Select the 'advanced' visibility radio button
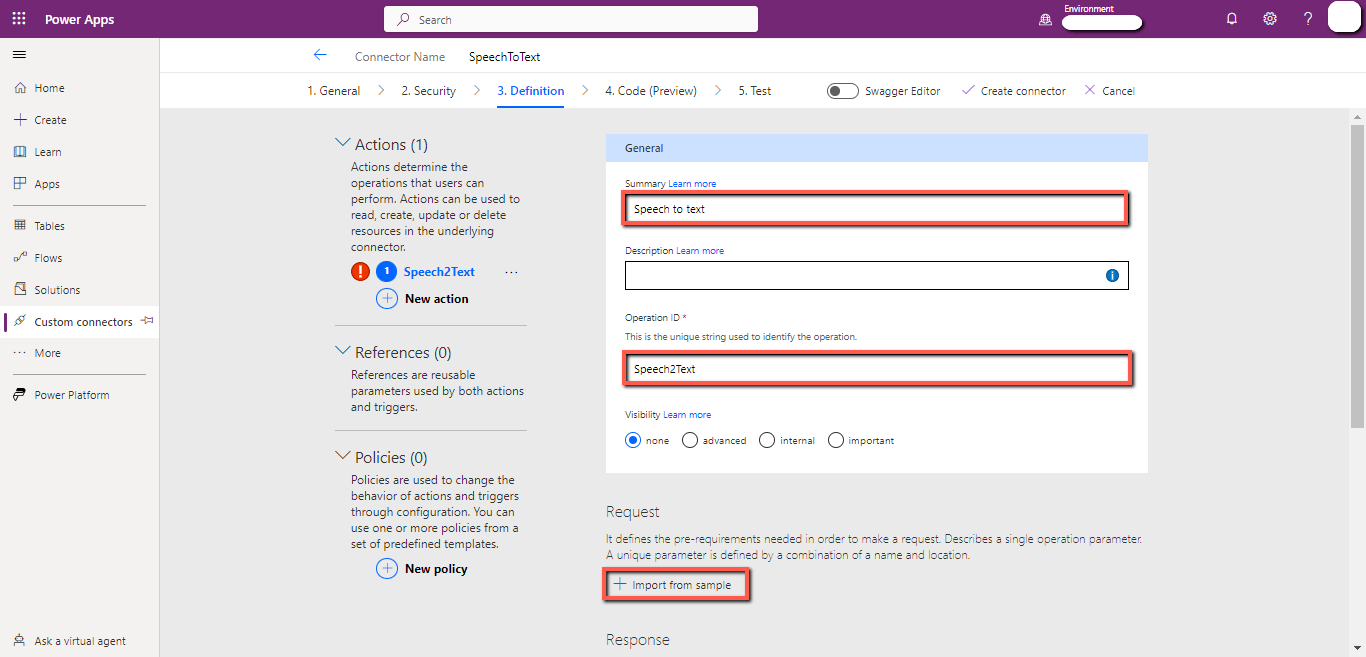This screenshot has width=1366, height=657. pyautogui.click(x=690, y=440)
